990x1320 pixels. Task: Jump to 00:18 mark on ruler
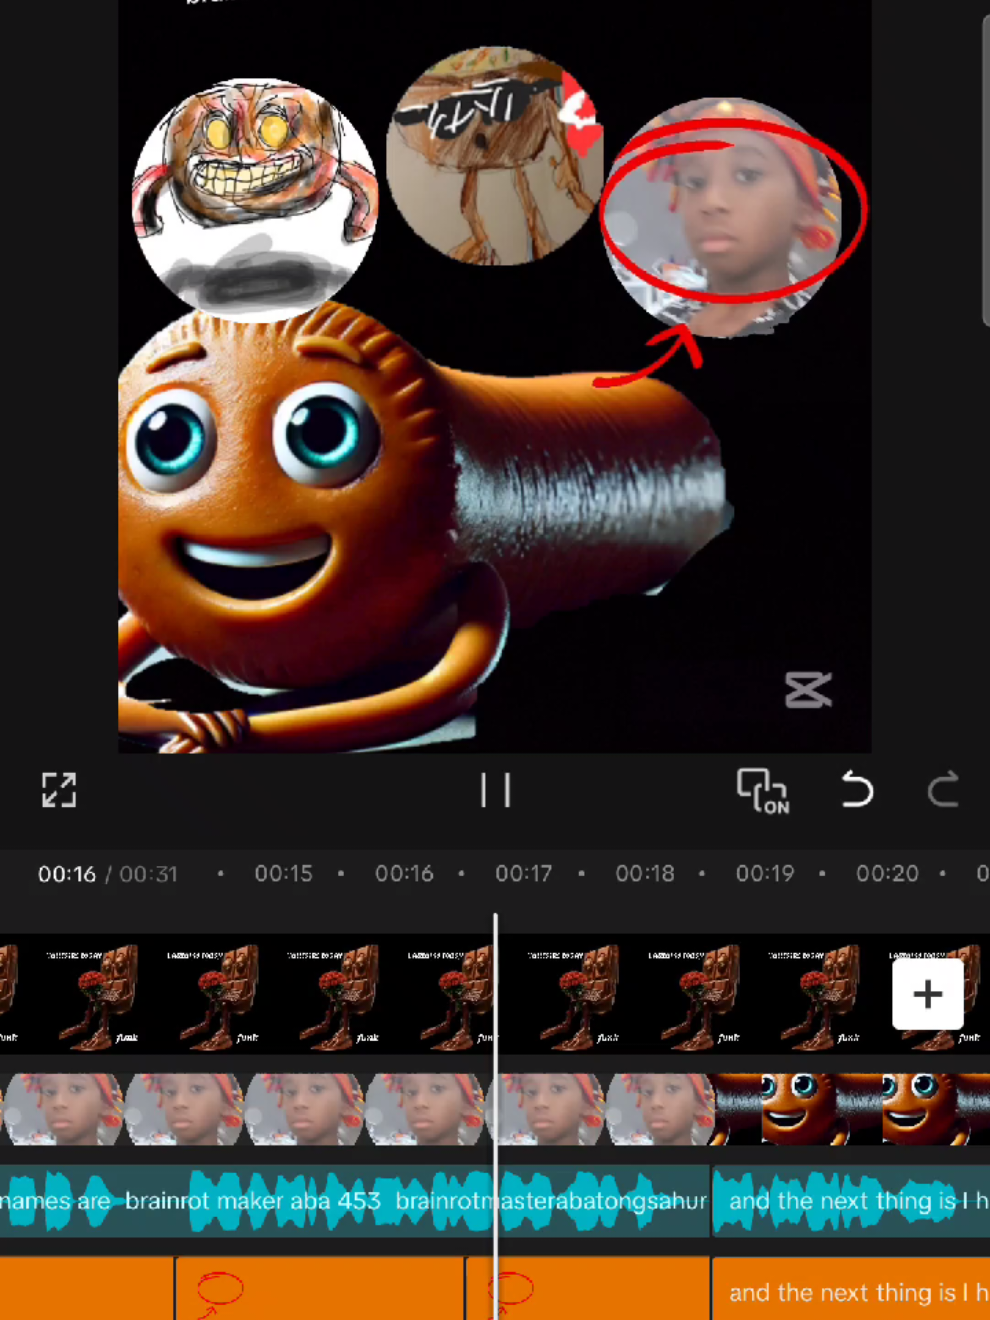[645, 873]
